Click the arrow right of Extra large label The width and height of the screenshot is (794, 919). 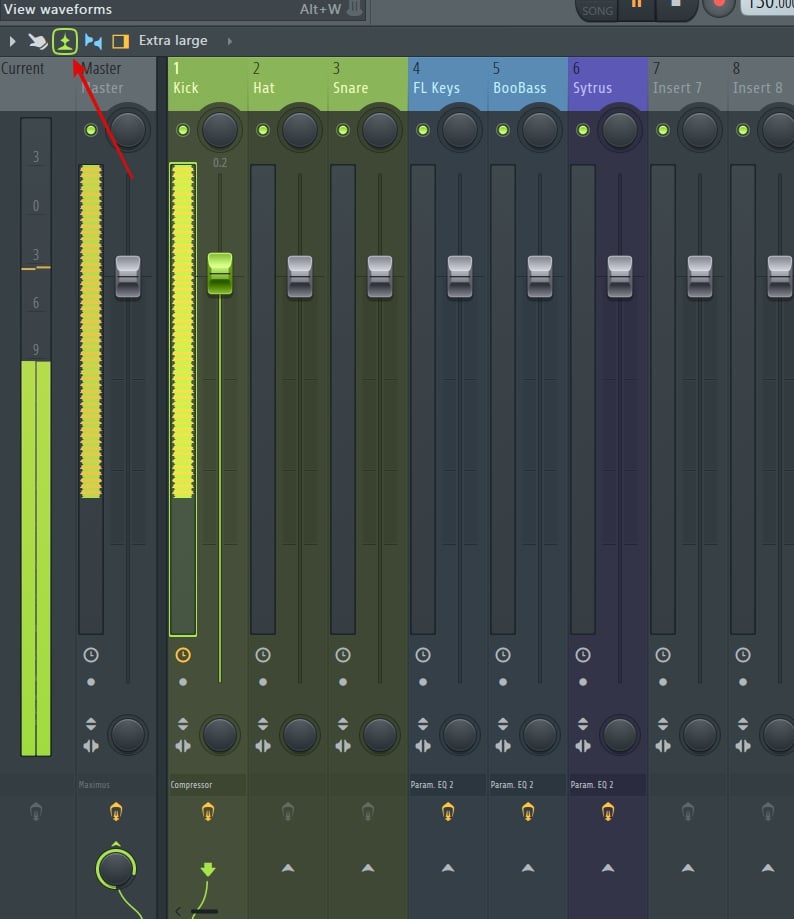[227, 41]
